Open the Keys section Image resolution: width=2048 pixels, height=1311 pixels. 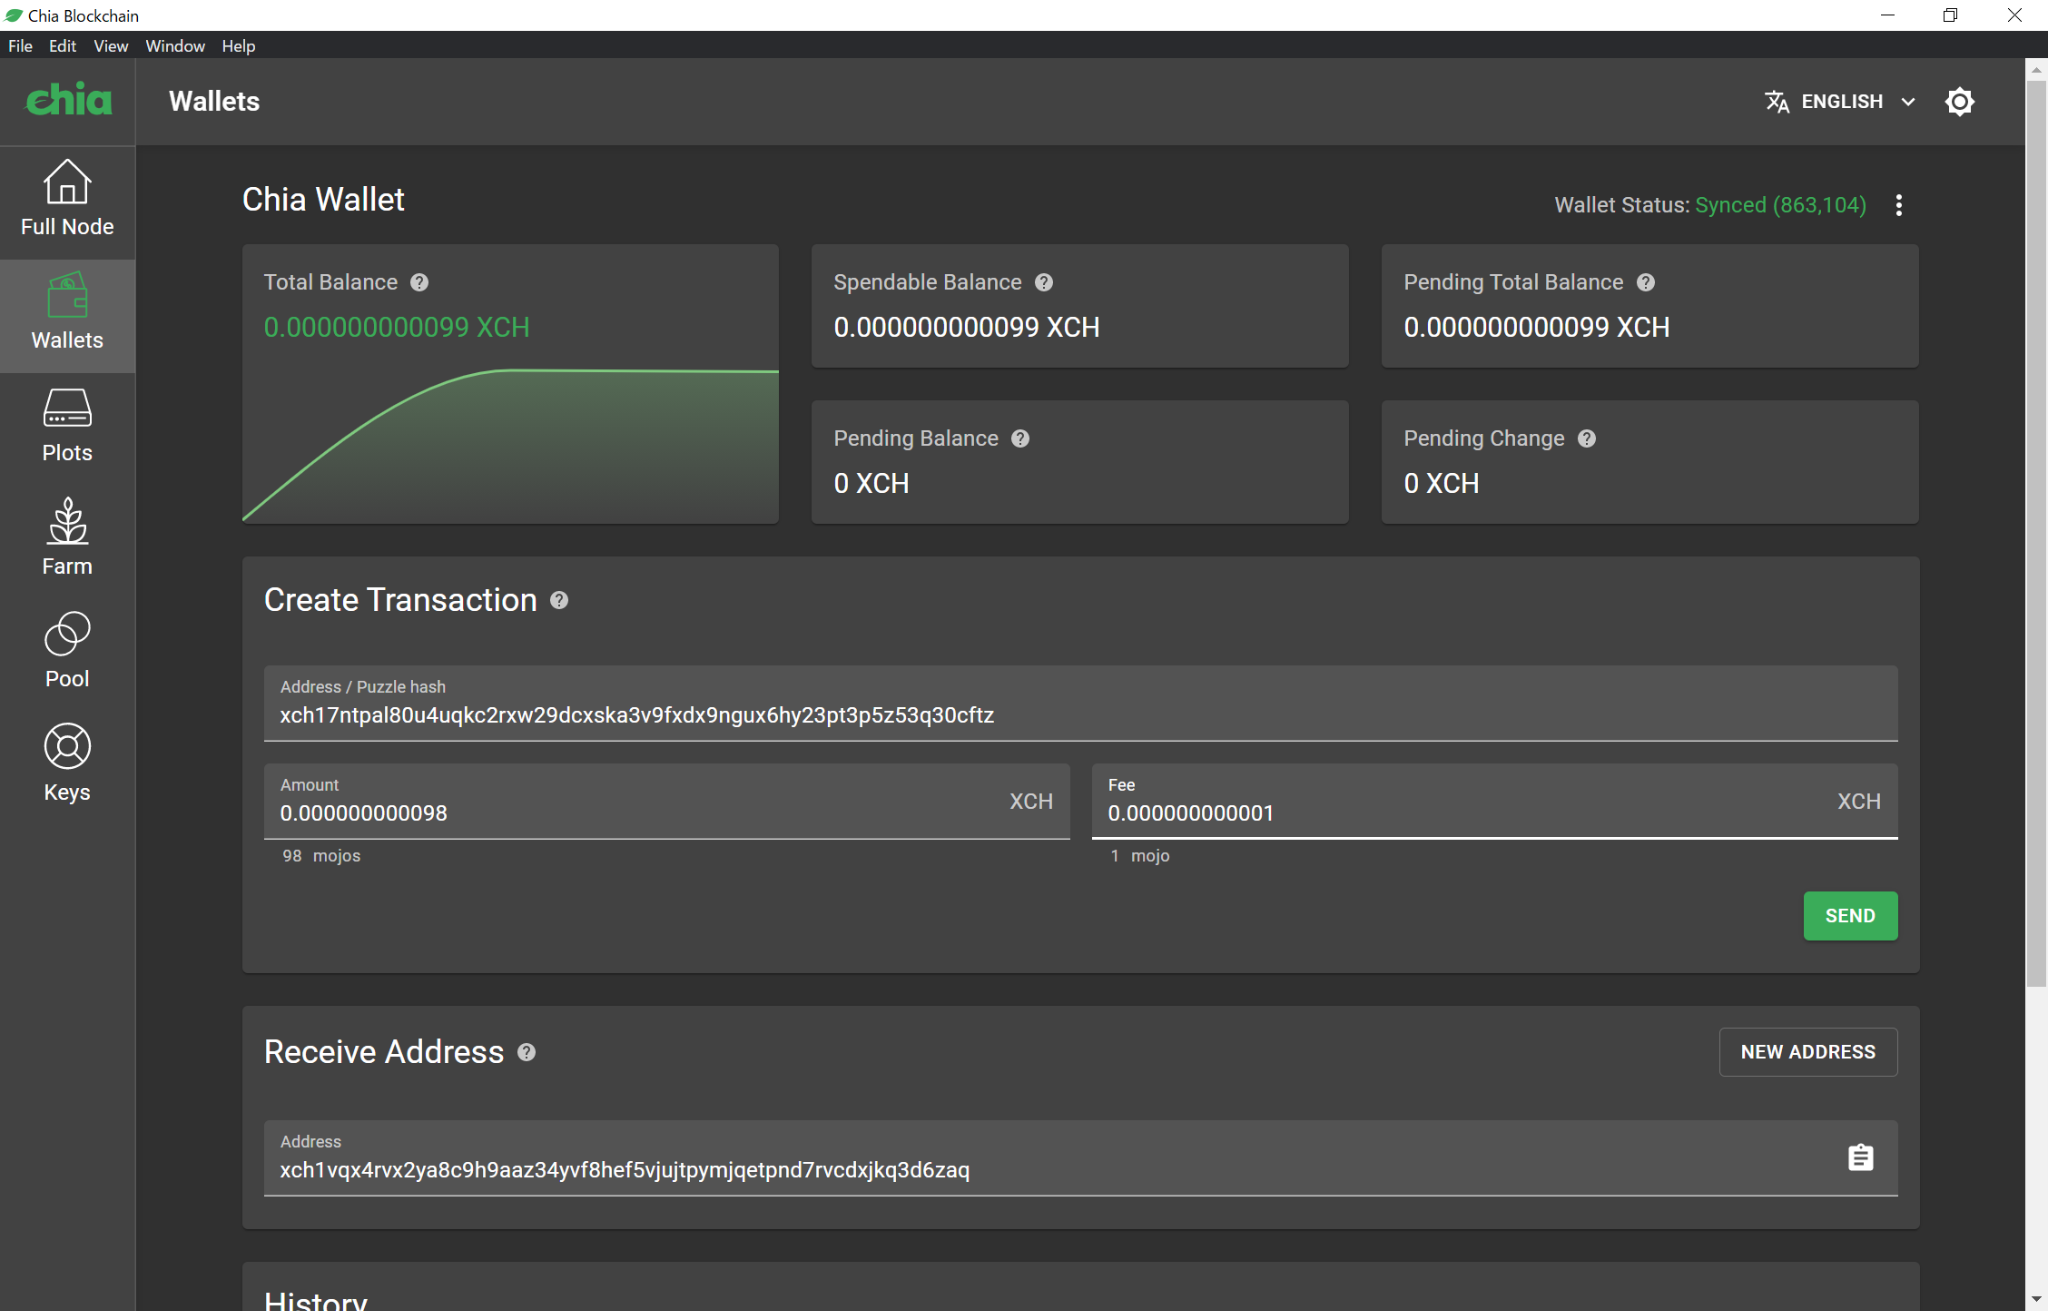tap(67, 765)
